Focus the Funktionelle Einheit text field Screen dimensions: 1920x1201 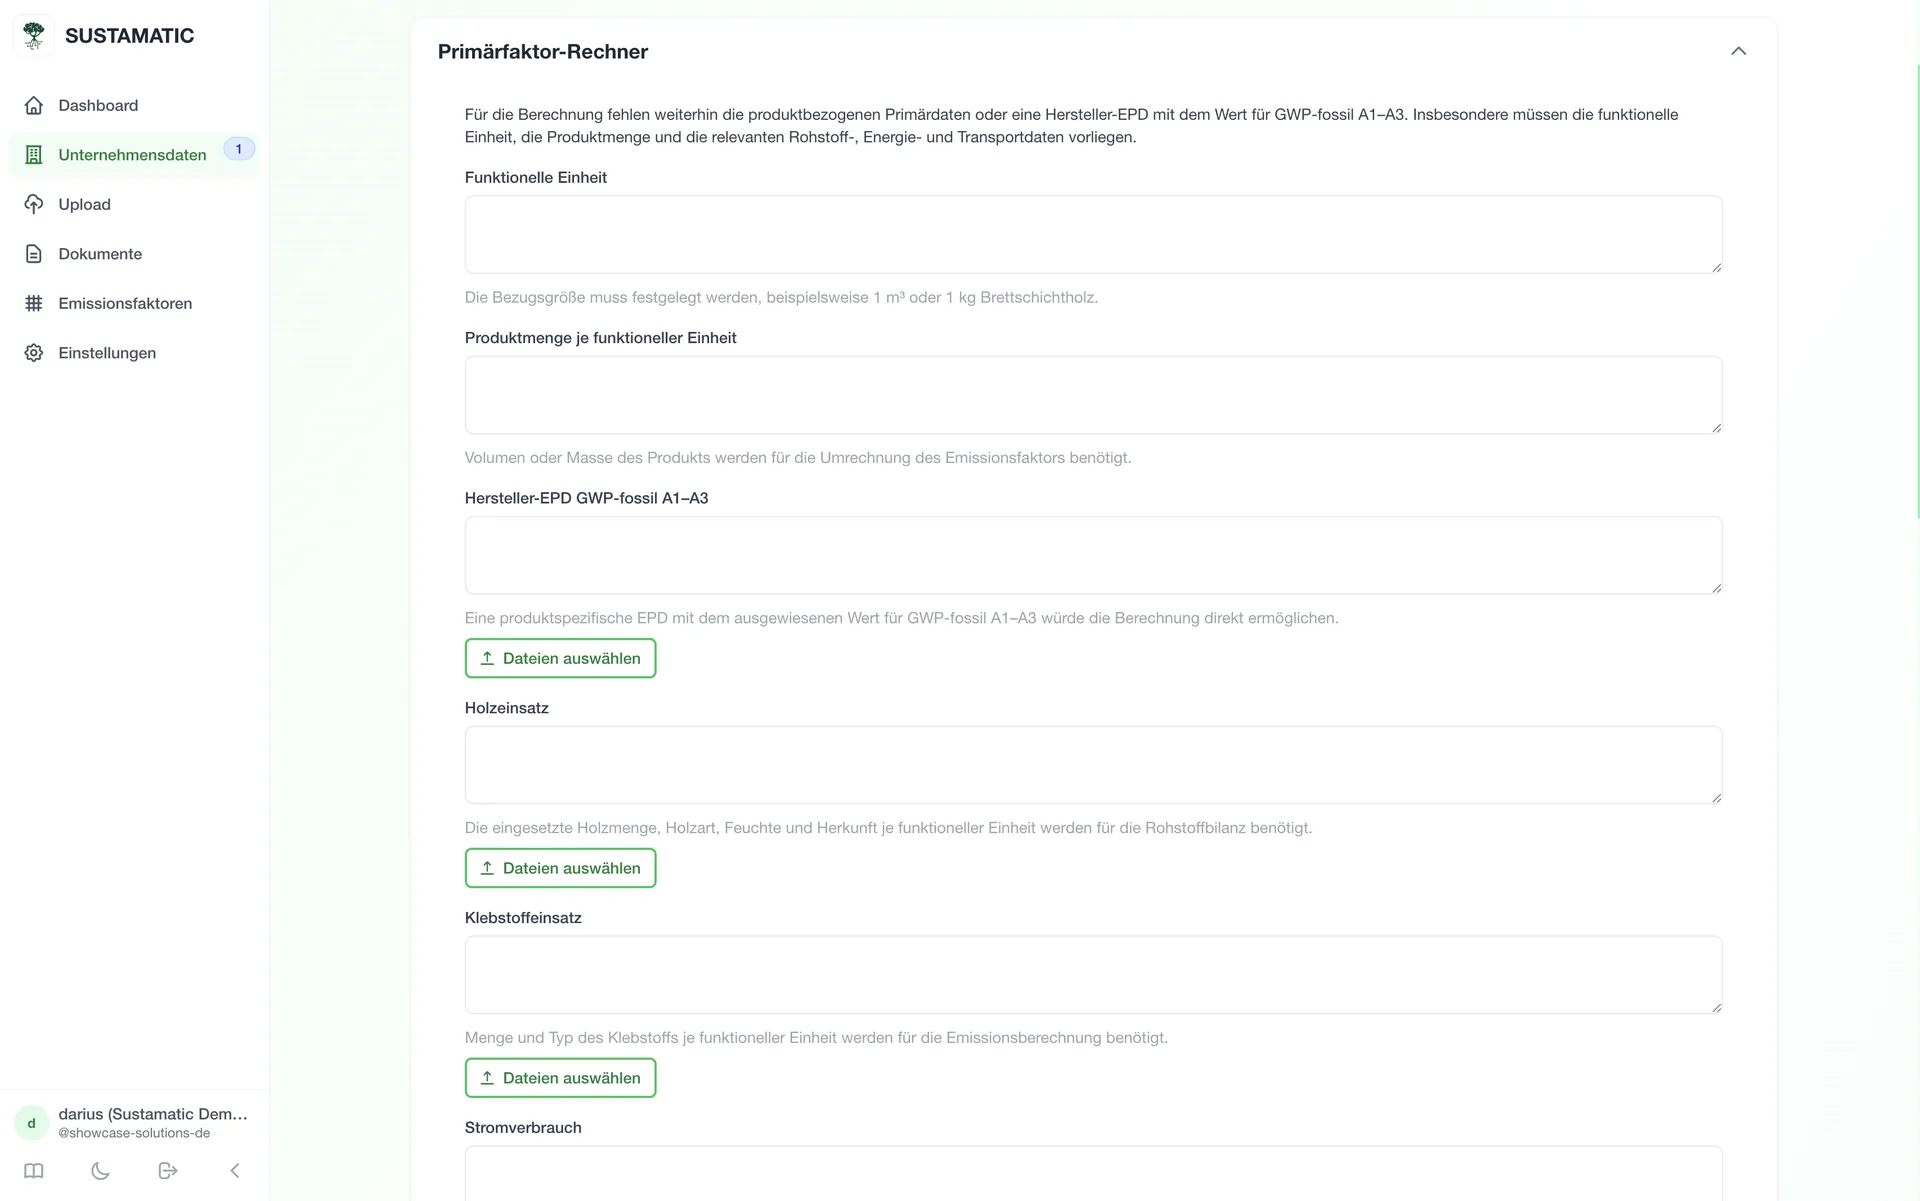(x=1093, y=235)
